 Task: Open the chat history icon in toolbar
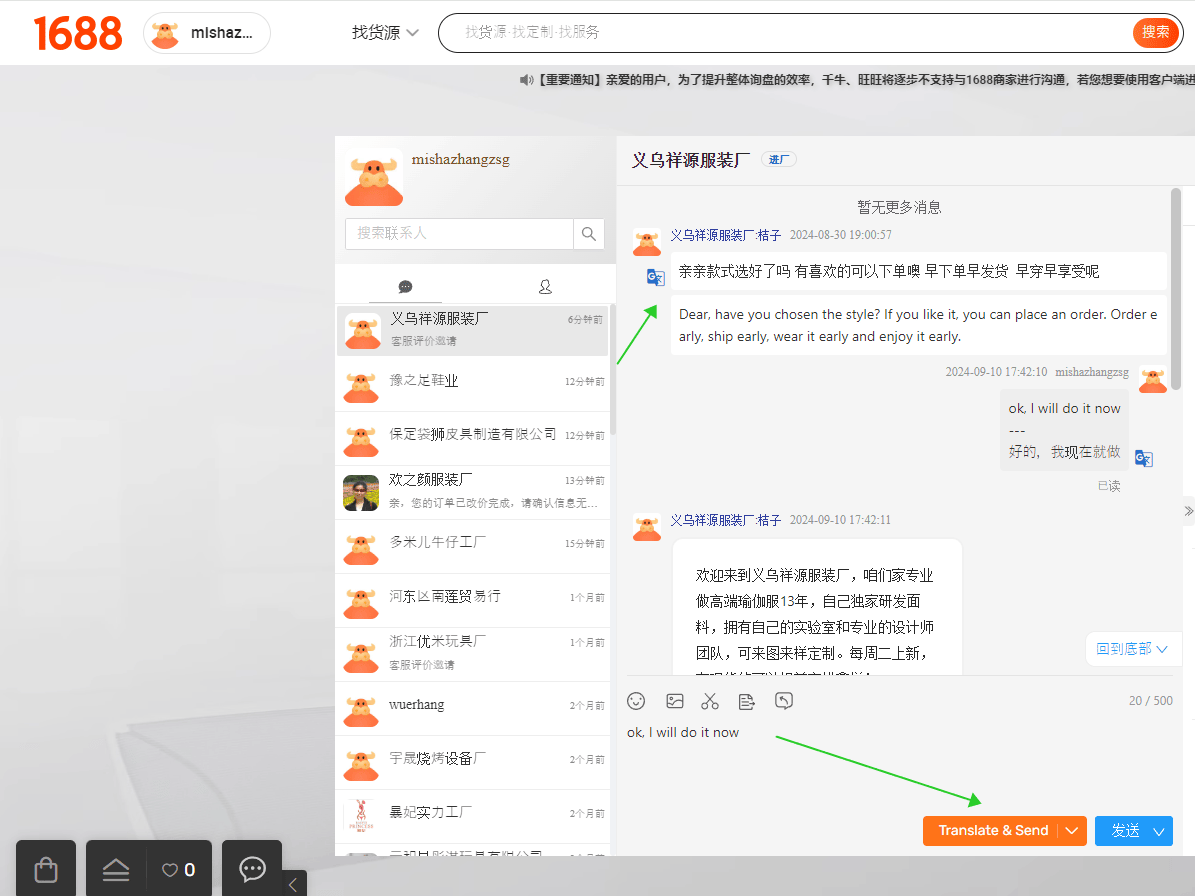pos(783,701)
